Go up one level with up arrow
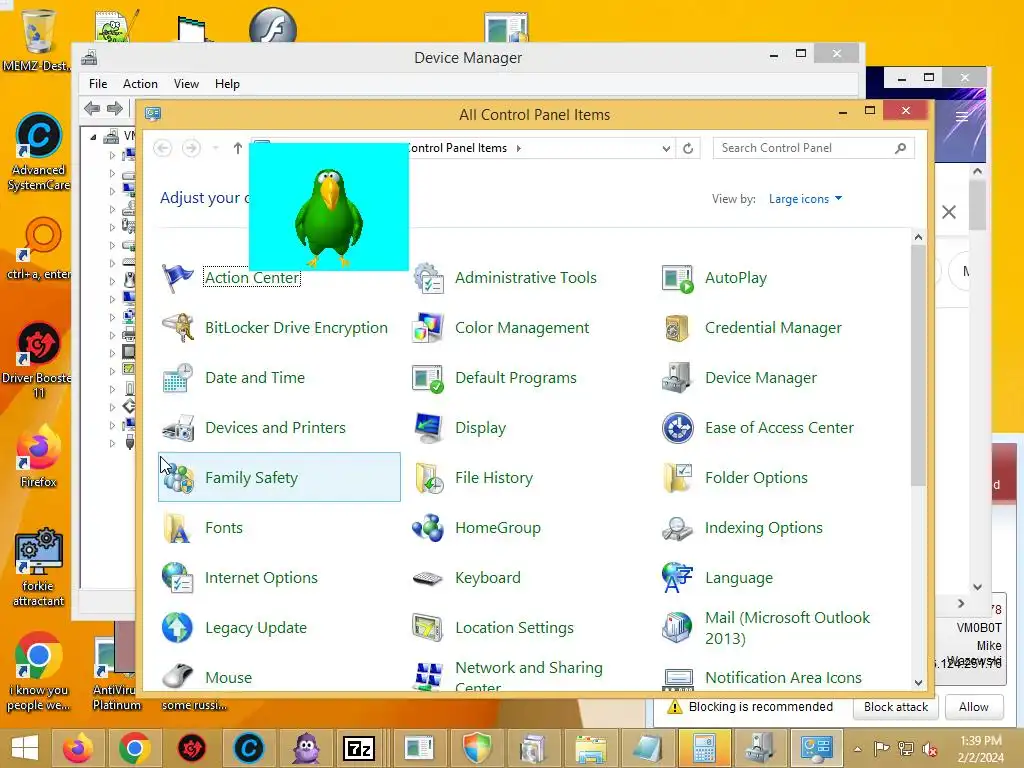 tap(238, 149)
